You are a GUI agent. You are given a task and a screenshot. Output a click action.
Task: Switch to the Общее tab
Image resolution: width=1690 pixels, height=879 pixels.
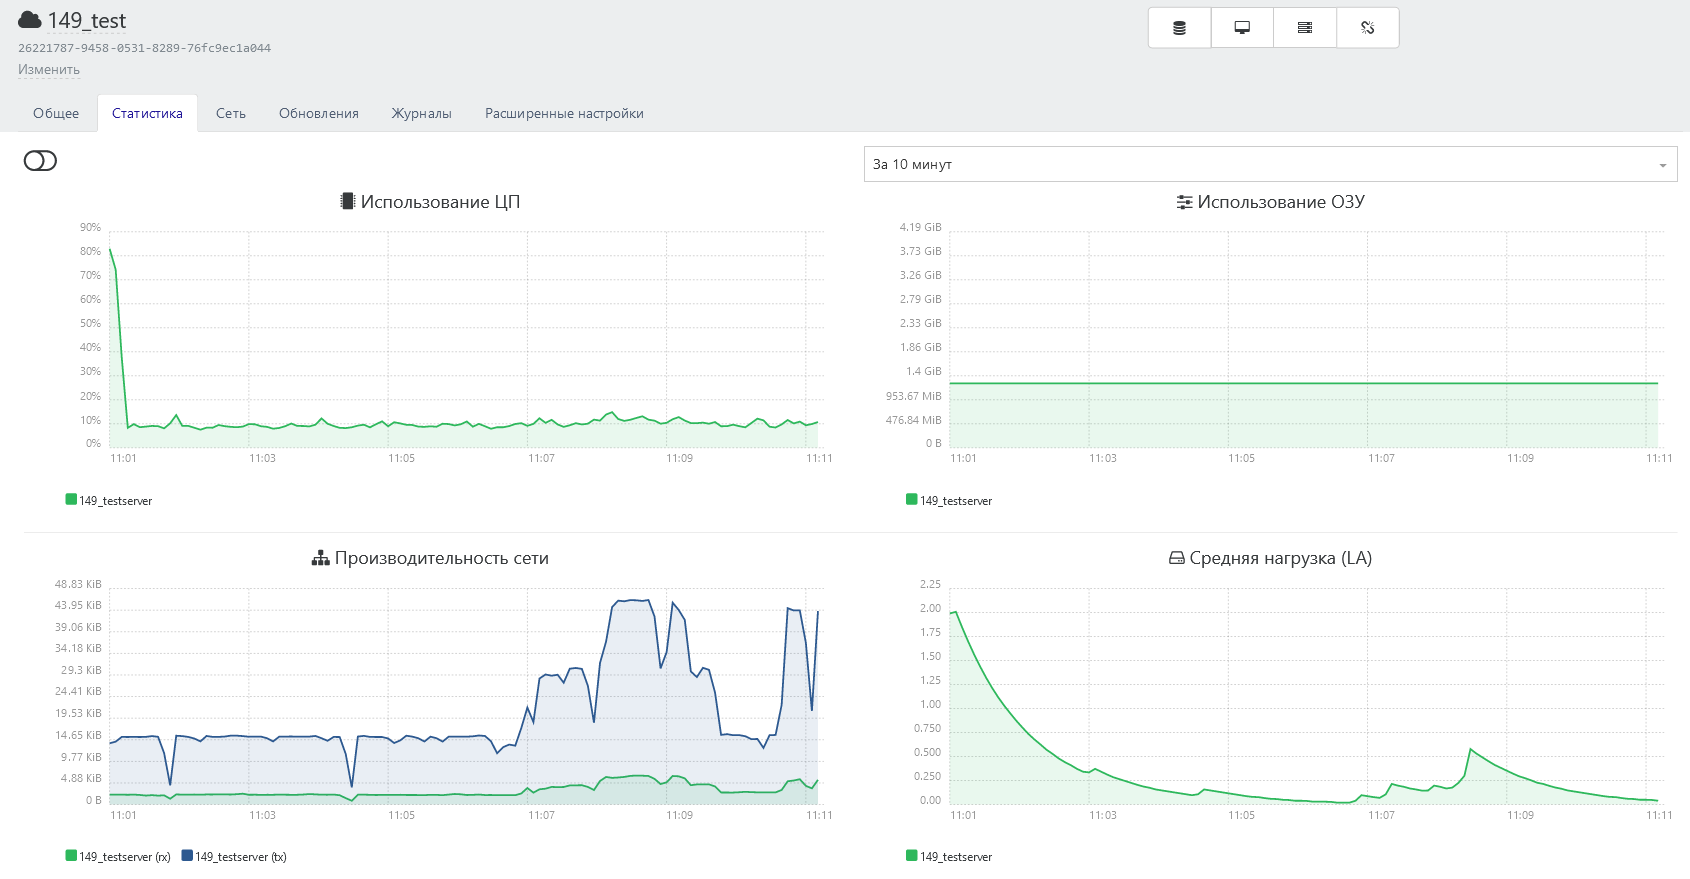point(56,113)
